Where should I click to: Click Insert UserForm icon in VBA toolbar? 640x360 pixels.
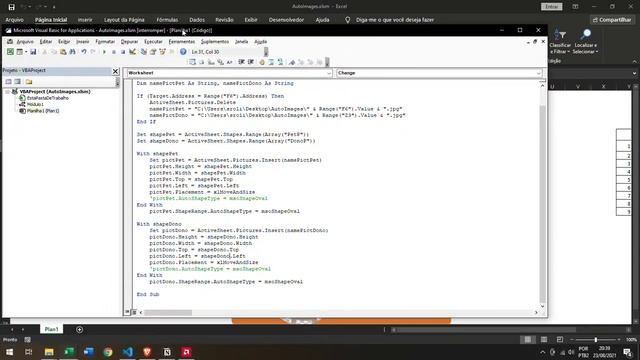tap(19, 52)
